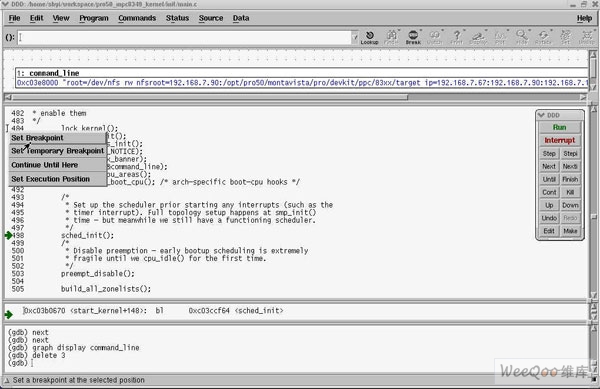600x389 pixels.
Task: Click the green Run button
Action: [559, 127]
